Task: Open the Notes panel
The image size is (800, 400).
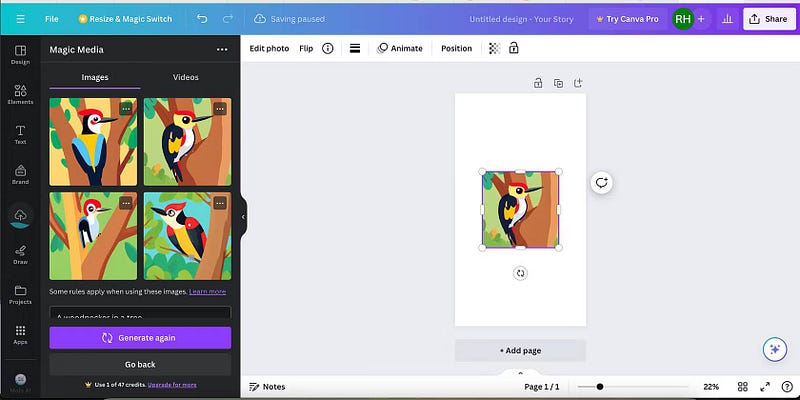Action: 267,387
